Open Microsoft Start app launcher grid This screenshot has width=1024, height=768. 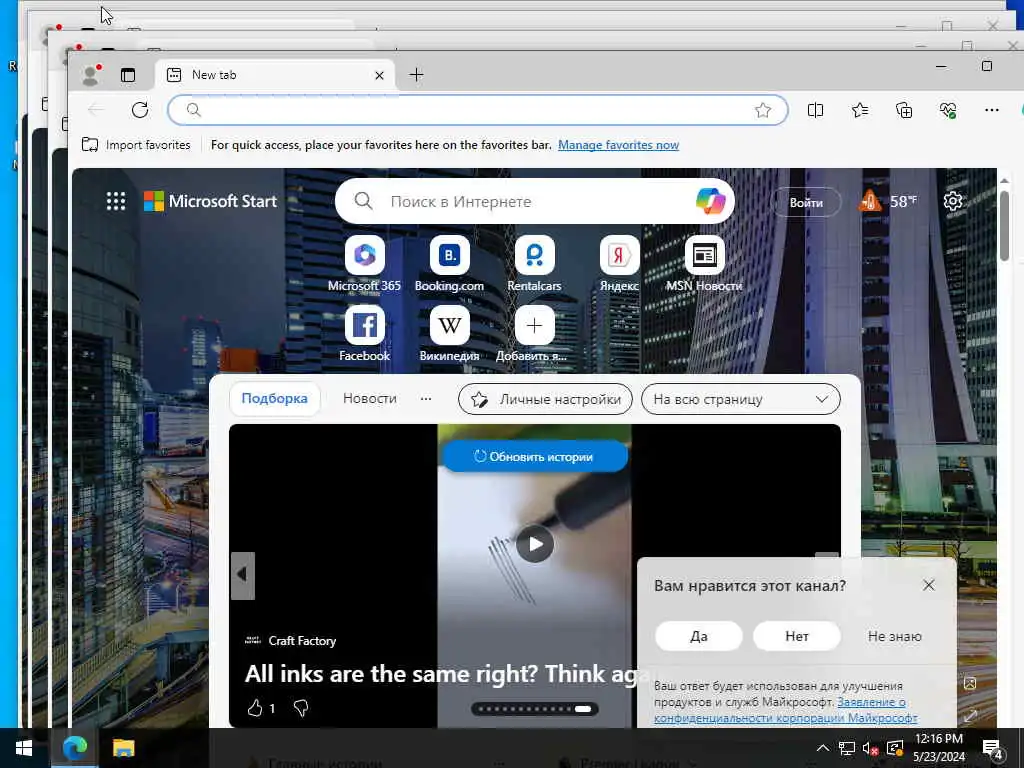116,201
